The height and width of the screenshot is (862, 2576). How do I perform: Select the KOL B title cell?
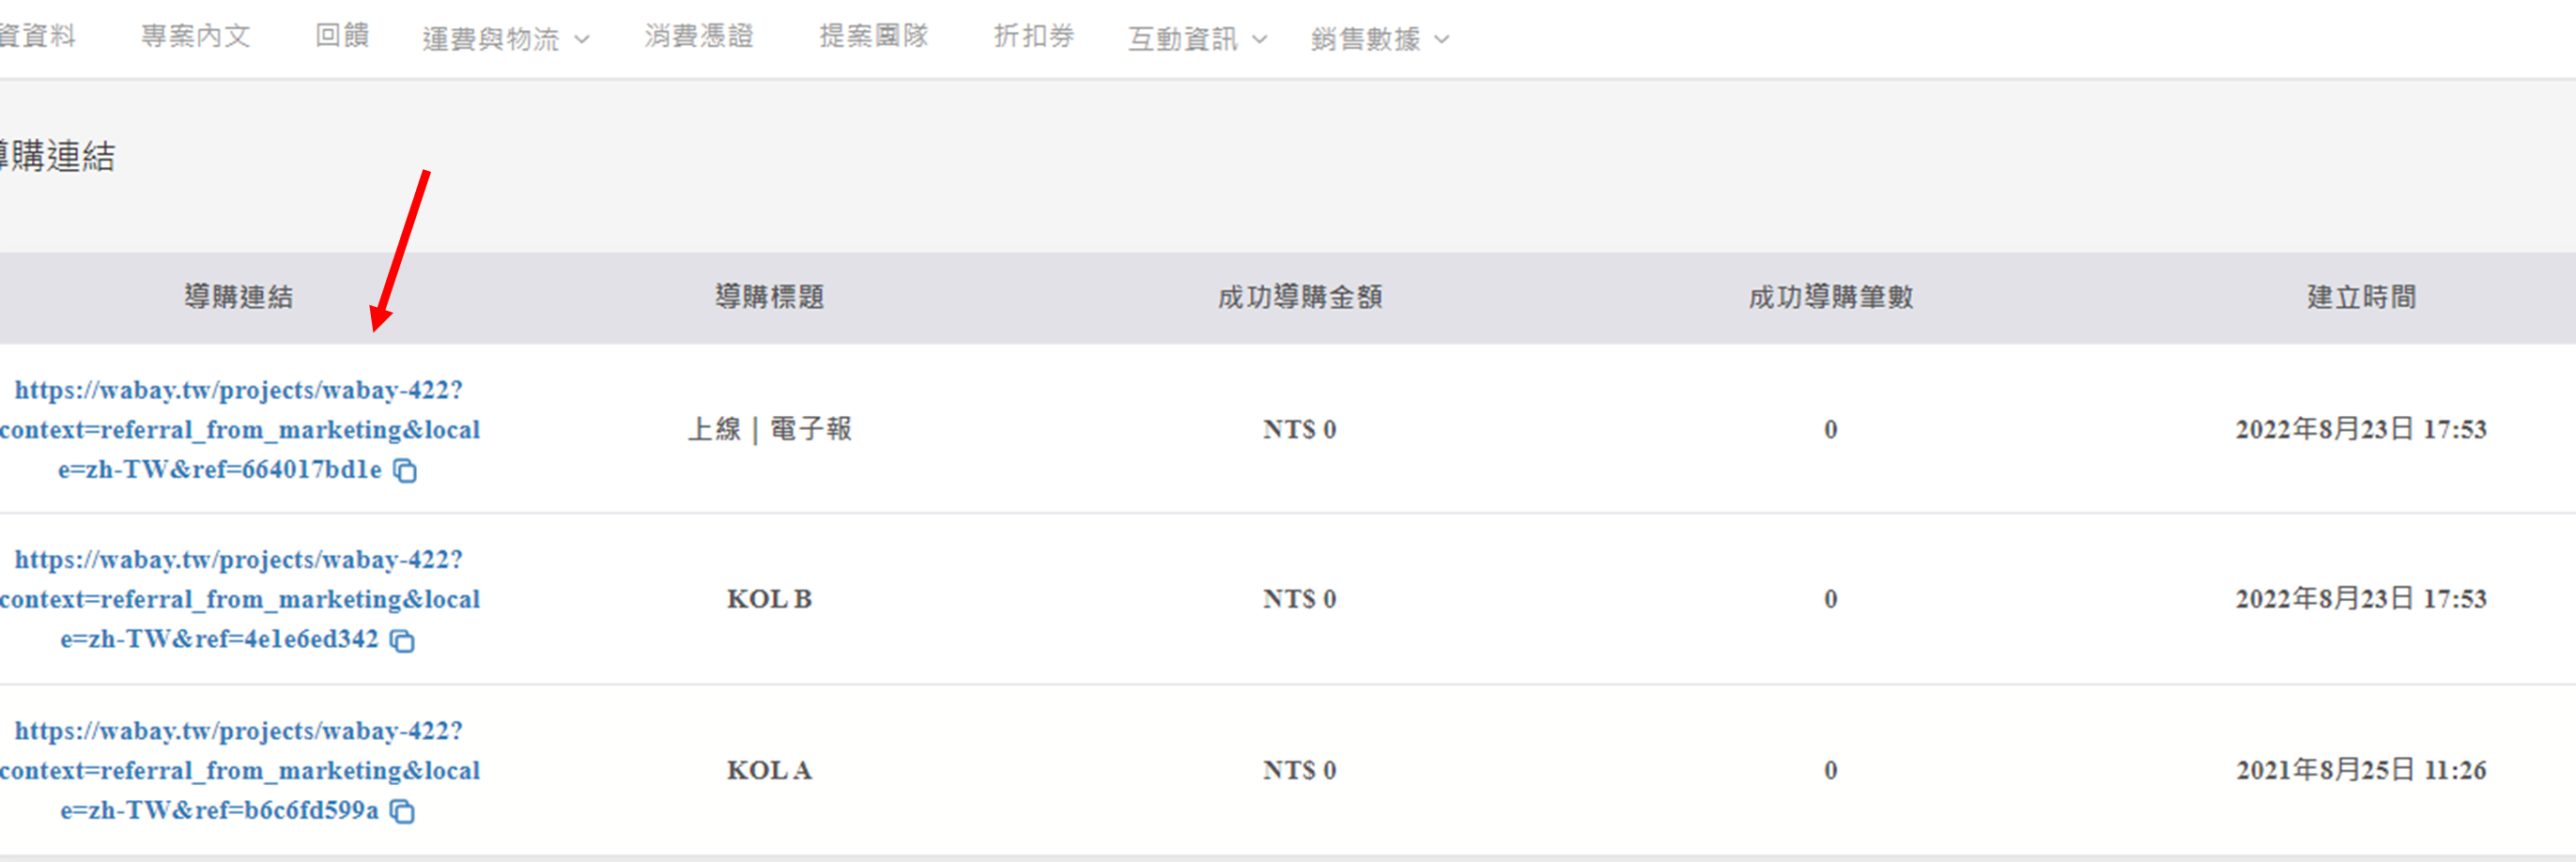[769, 599]
